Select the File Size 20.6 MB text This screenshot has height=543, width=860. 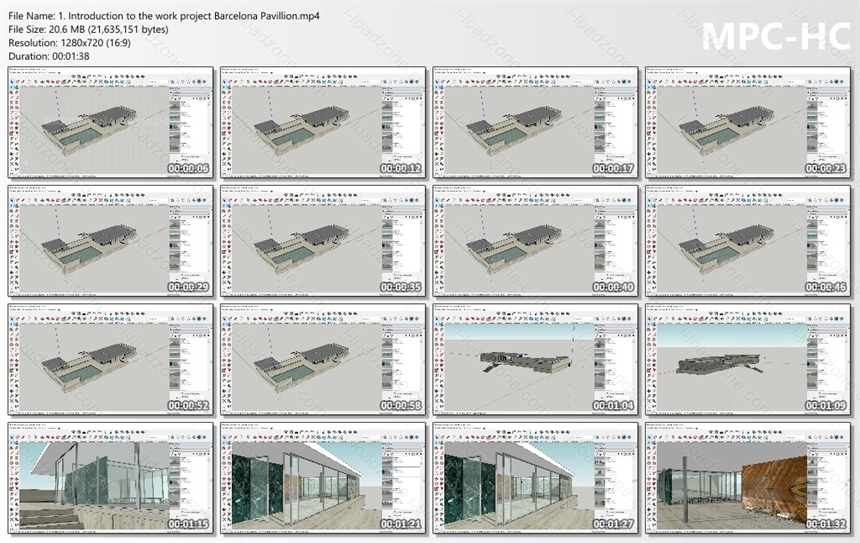point(88,29)
